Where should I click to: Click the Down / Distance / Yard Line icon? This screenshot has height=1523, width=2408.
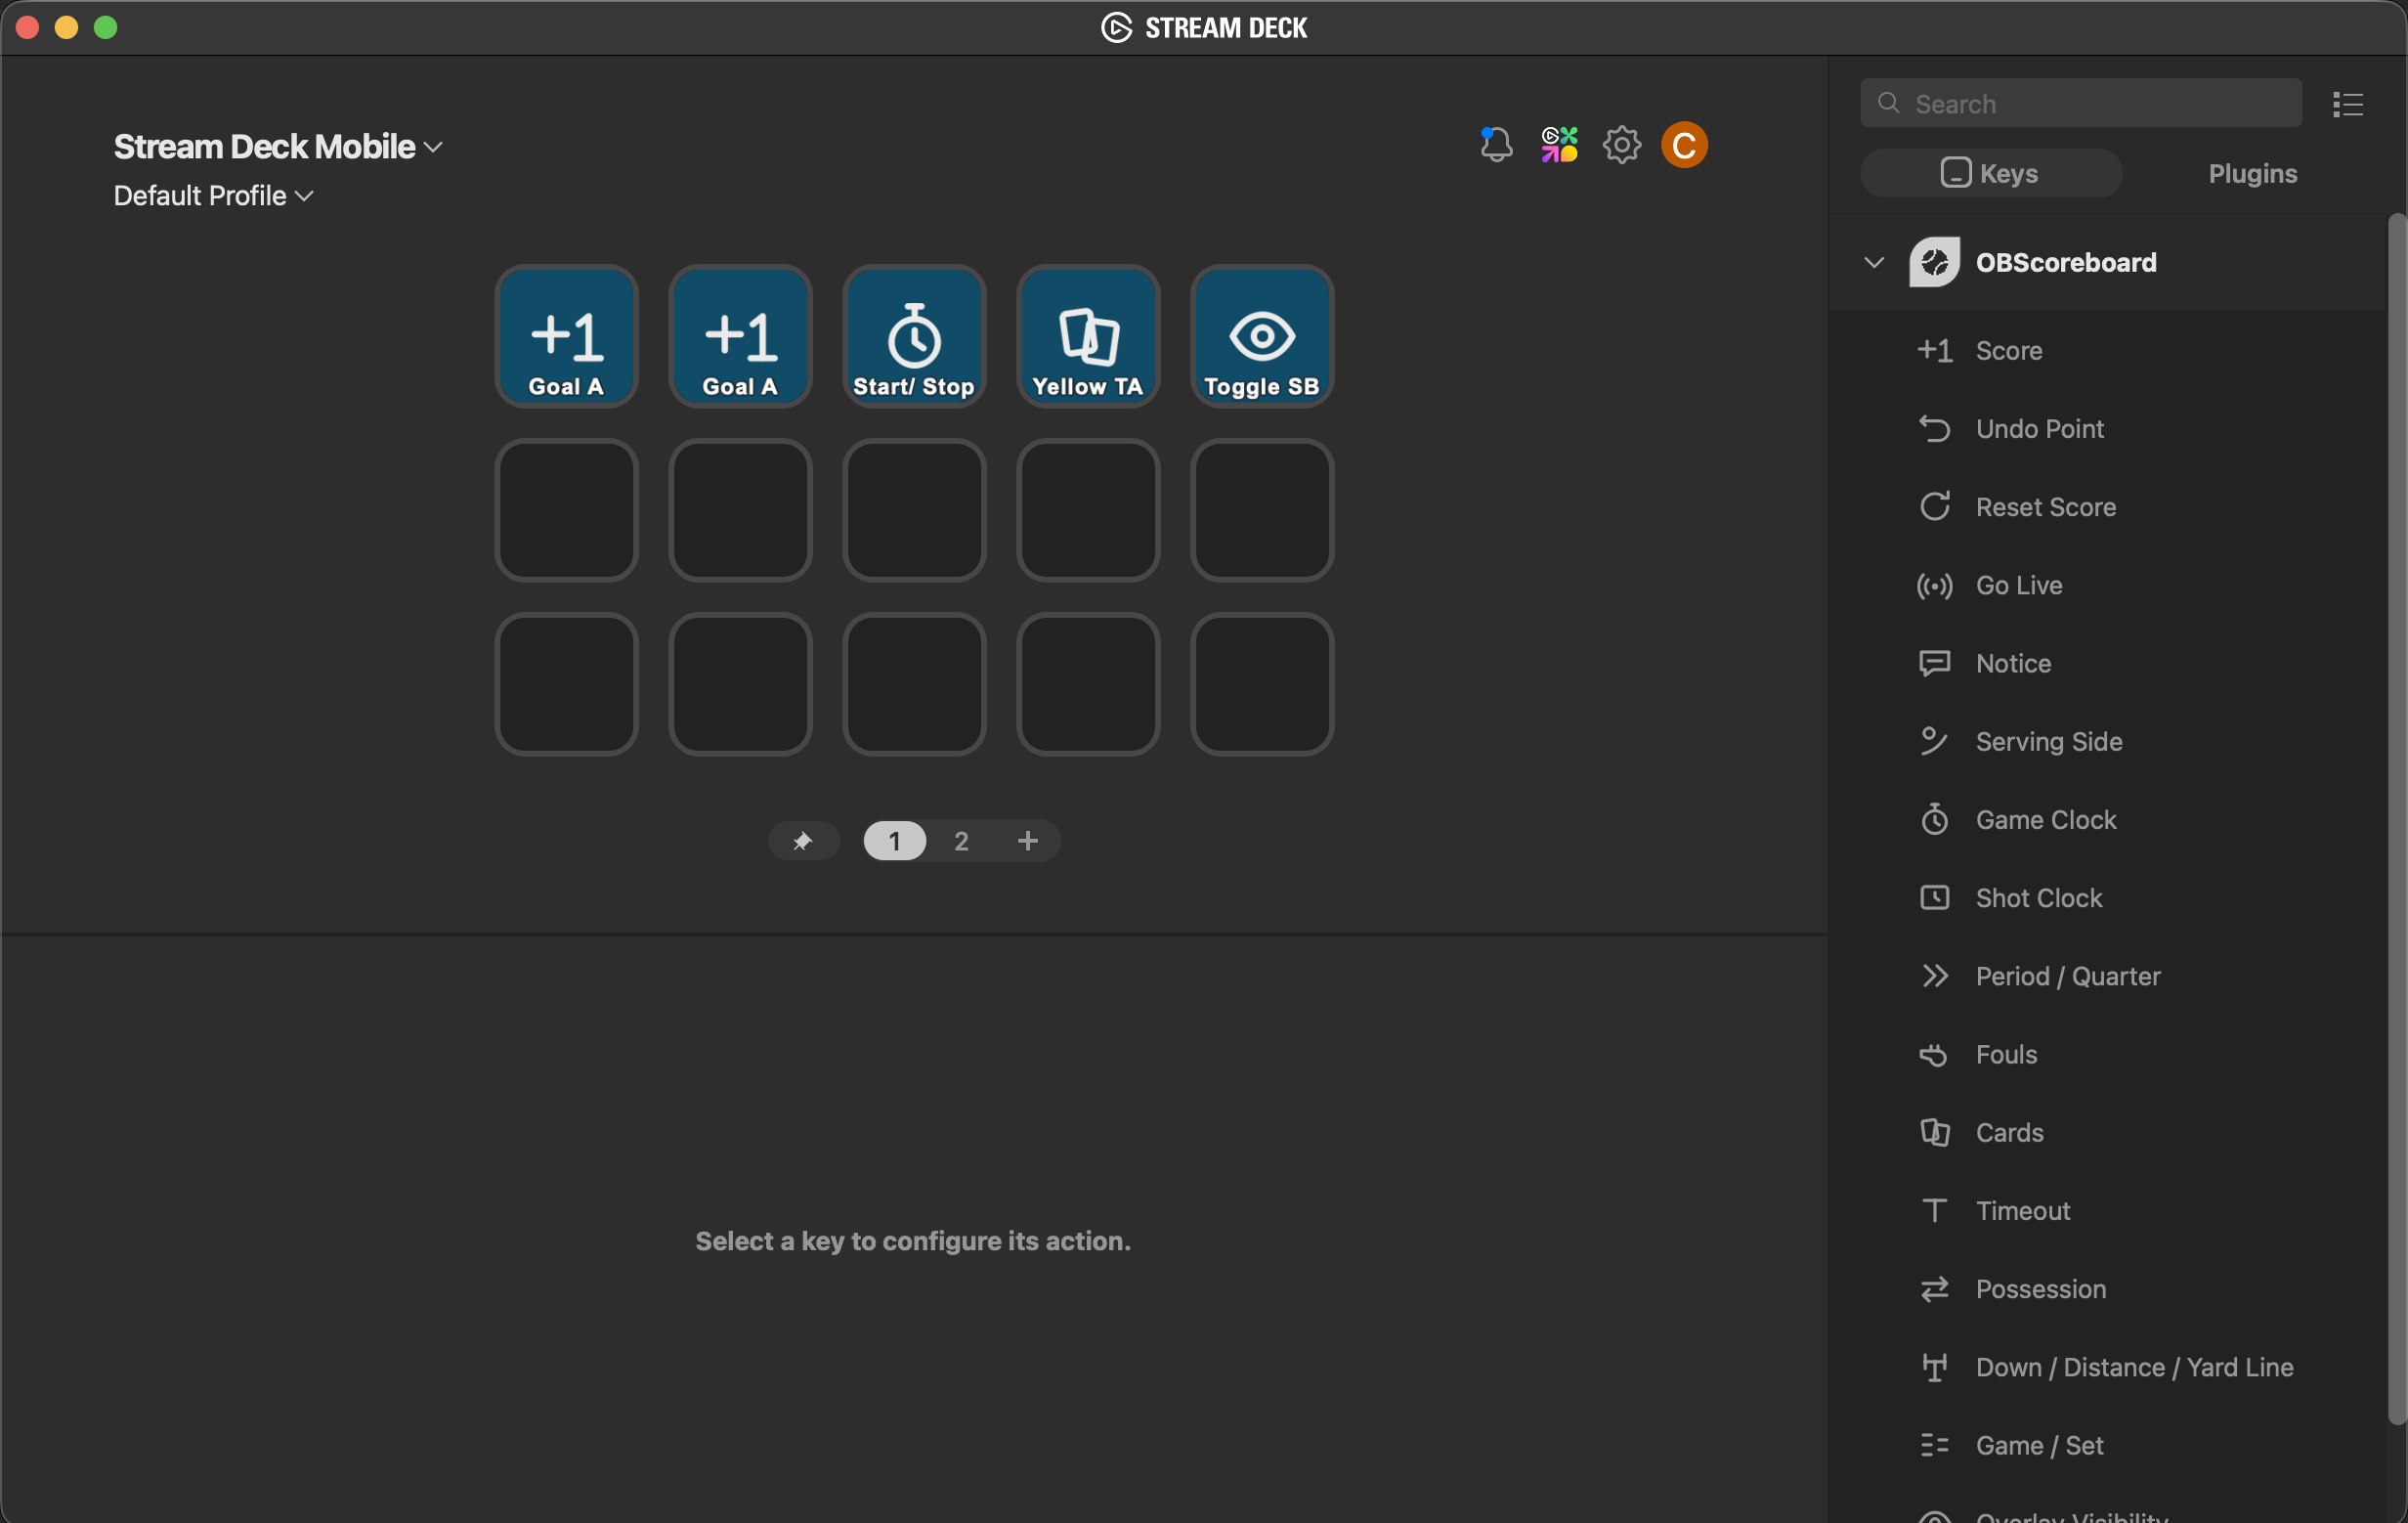coord(1934,1367)
